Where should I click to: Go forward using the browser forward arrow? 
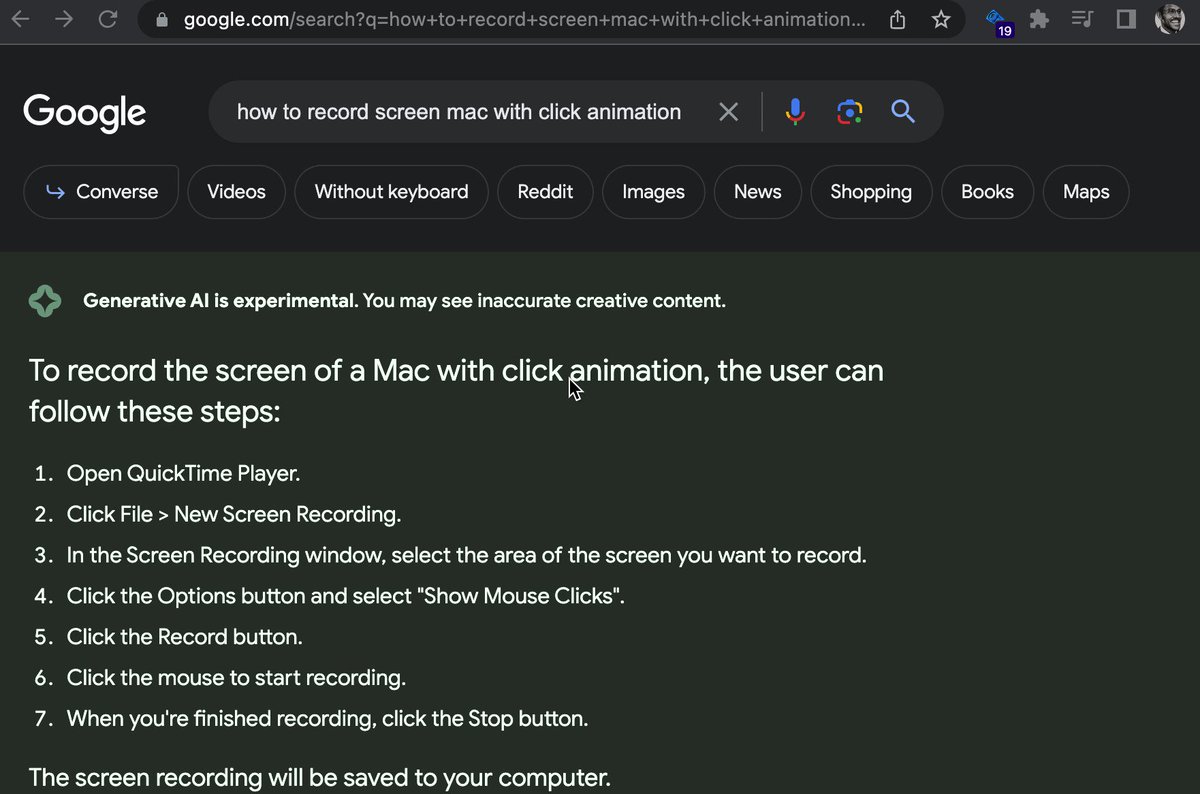pos(64,19)
